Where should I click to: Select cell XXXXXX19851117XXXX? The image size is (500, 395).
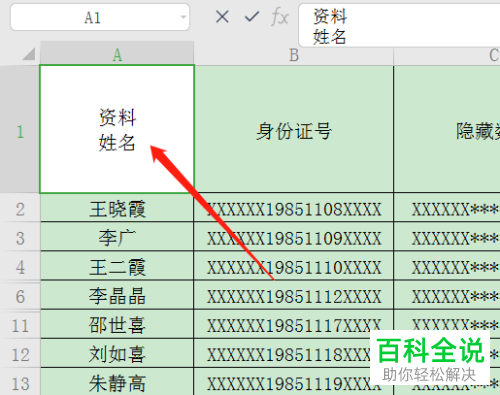[x=294, y=324]
